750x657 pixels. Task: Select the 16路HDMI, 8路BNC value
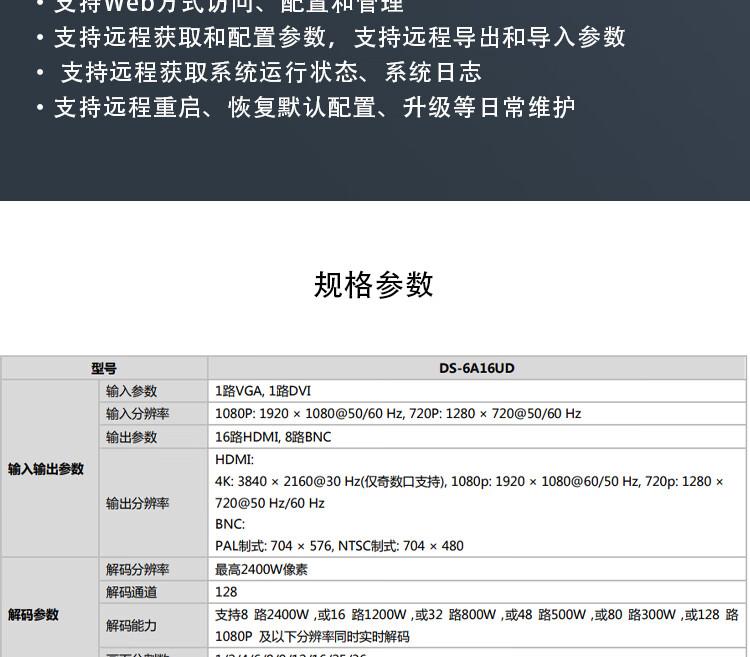click(x=273, y=437)
